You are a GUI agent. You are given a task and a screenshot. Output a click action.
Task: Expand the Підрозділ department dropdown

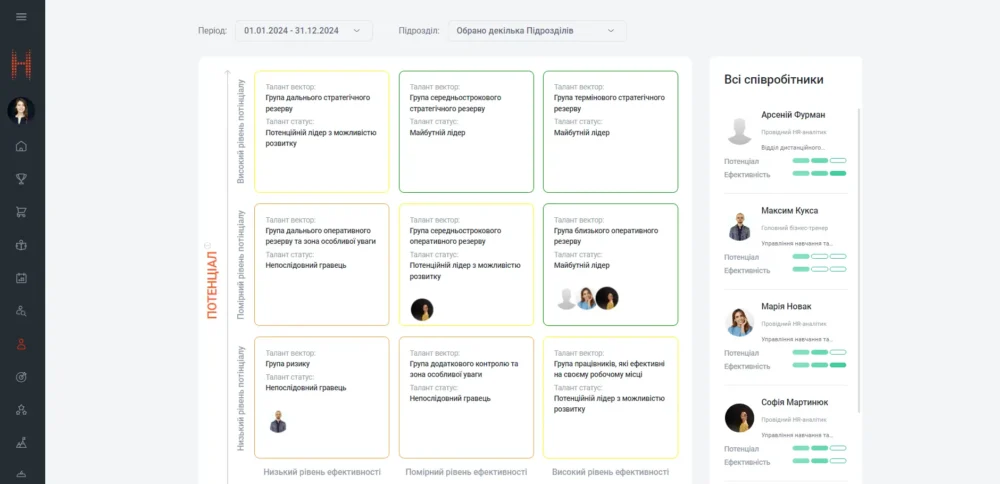click(537, 31)
